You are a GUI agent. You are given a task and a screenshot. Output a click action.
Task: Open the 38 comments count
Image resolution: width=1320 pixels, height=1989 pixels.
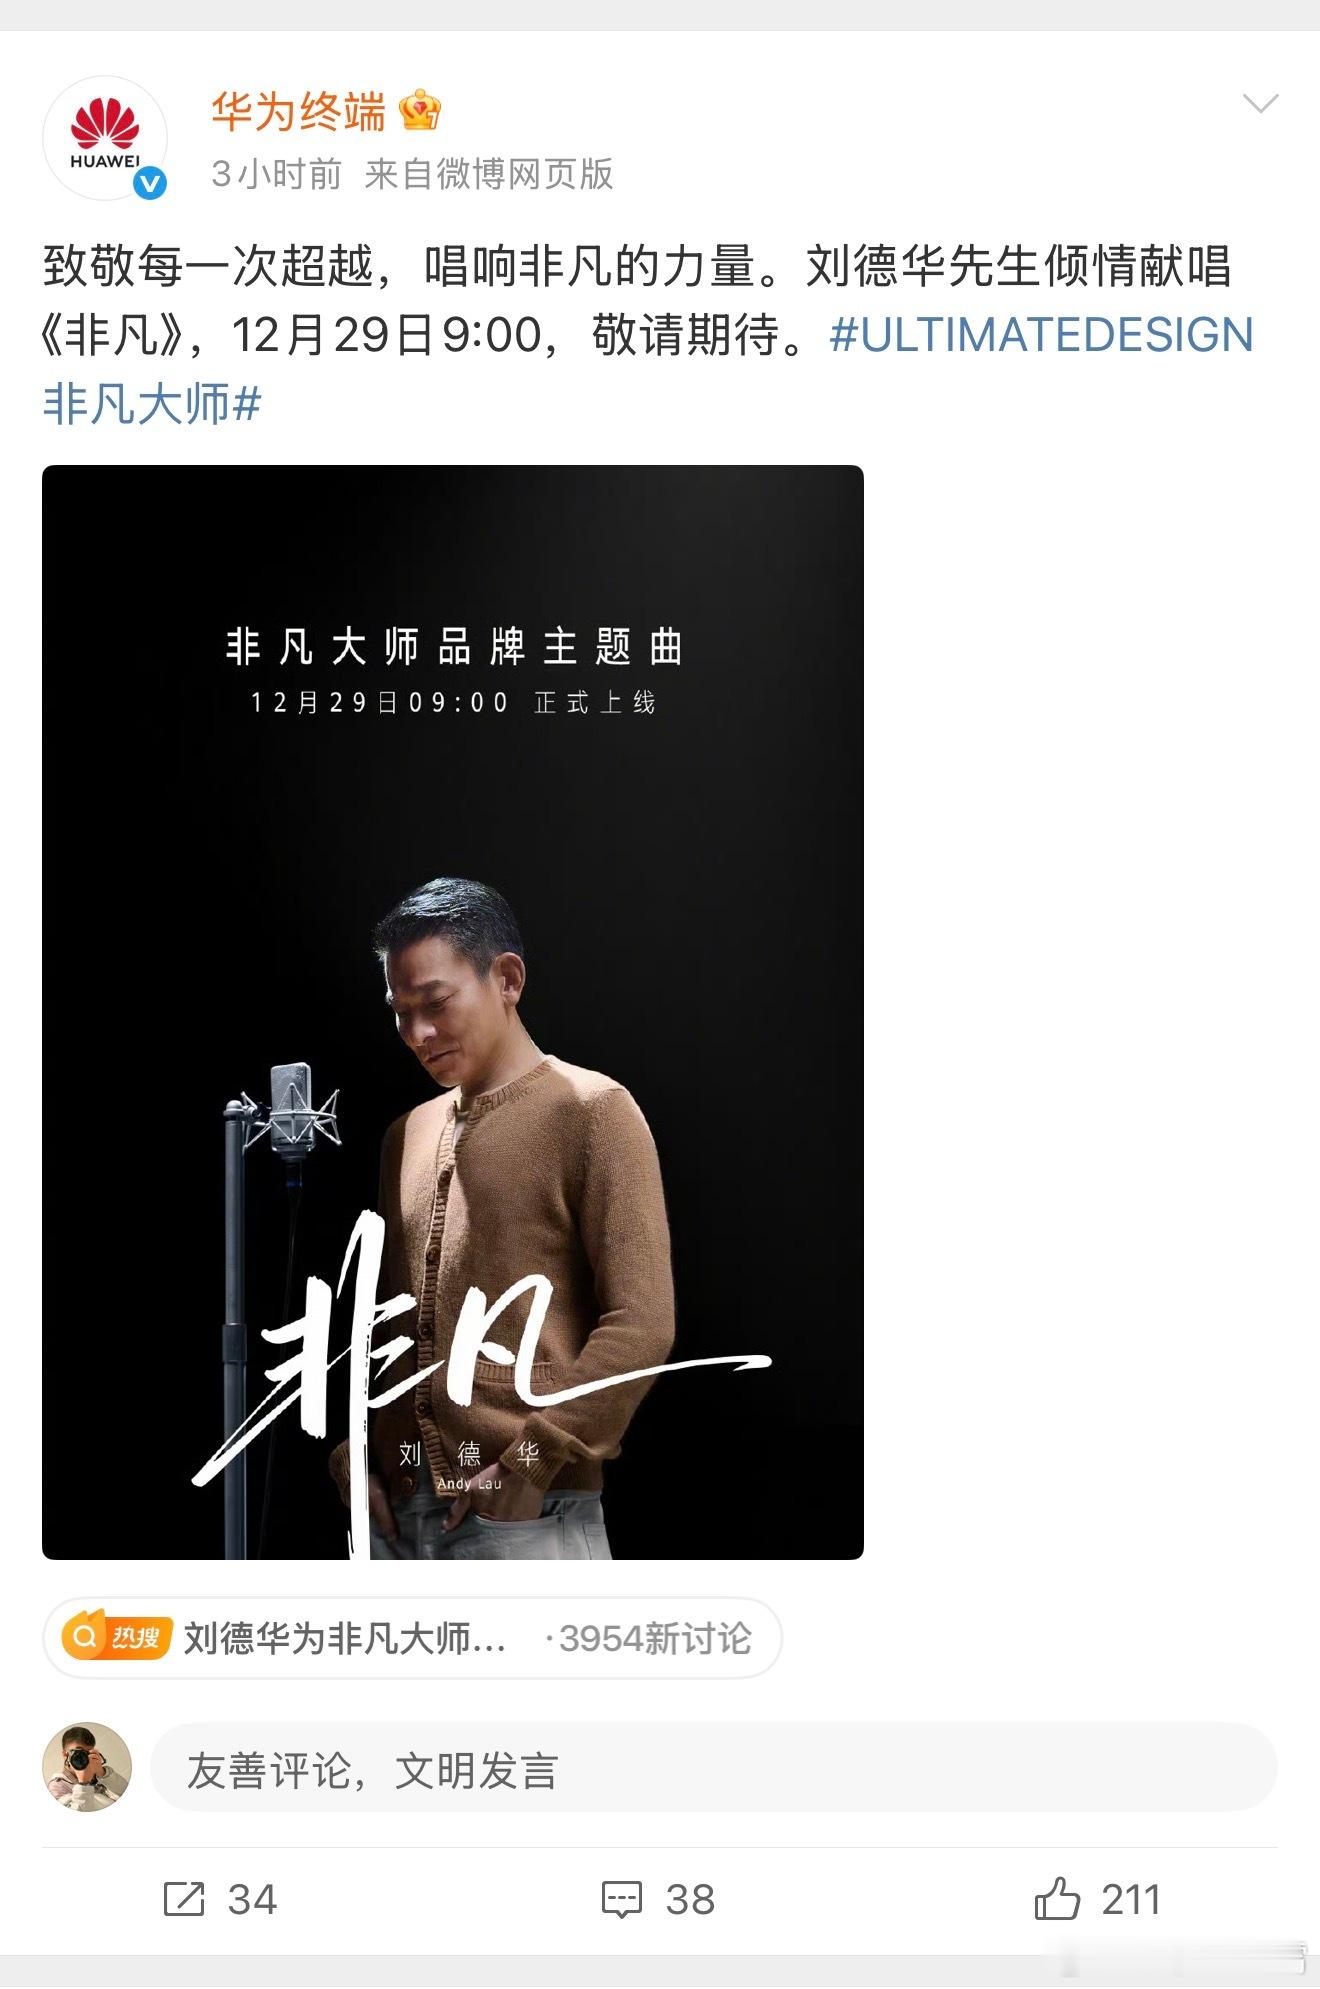[x=690, y=1899]
